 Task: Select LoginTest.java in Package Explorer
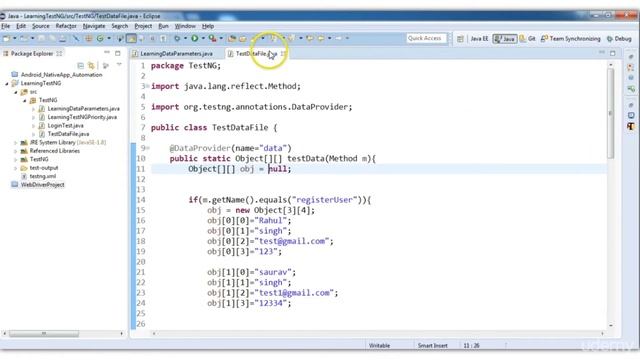(x=65, y=126)
